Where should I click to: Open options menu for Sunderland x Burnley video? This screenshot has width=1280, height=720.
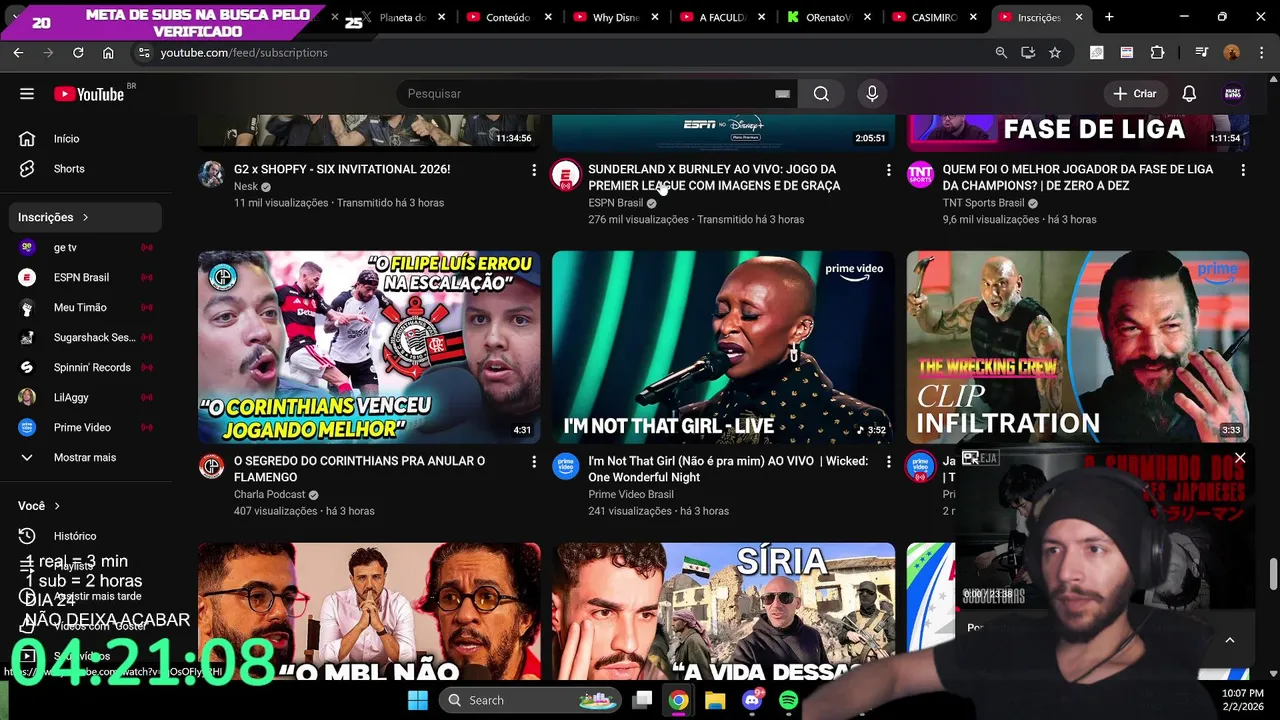[x=888, y=171]
